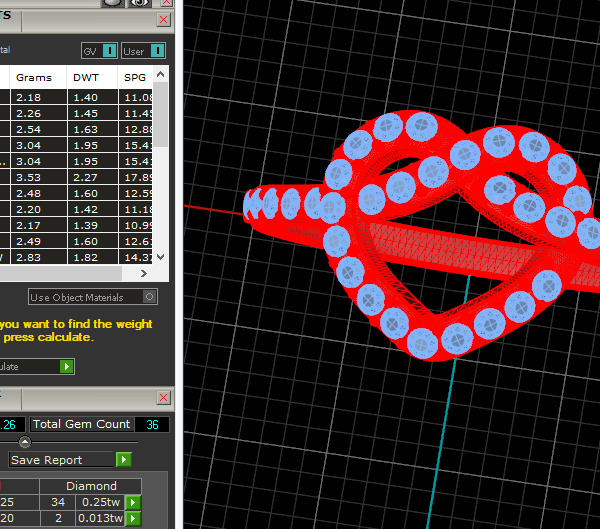Click green arrow for 0.013tw diamond row
The height and width of the screenshot is (529, 600).
point(132,518)
